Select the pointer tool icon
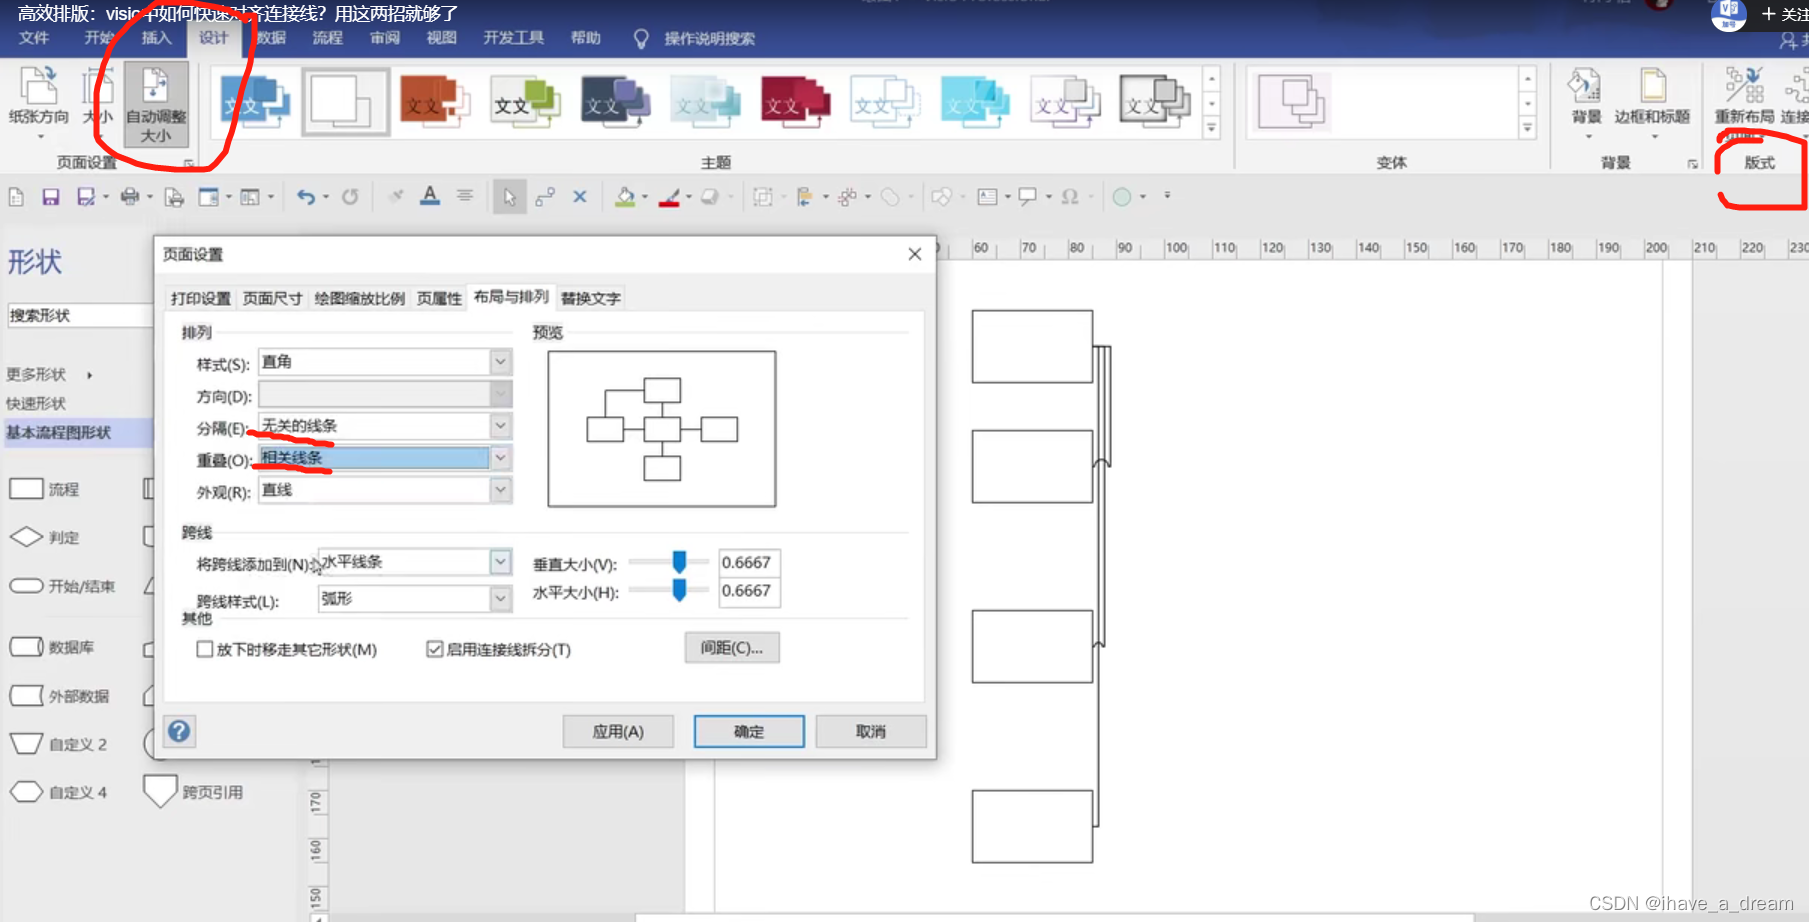Image resolution: width=1809 pixels, height=922 pixels. click(x=509, y=197)
